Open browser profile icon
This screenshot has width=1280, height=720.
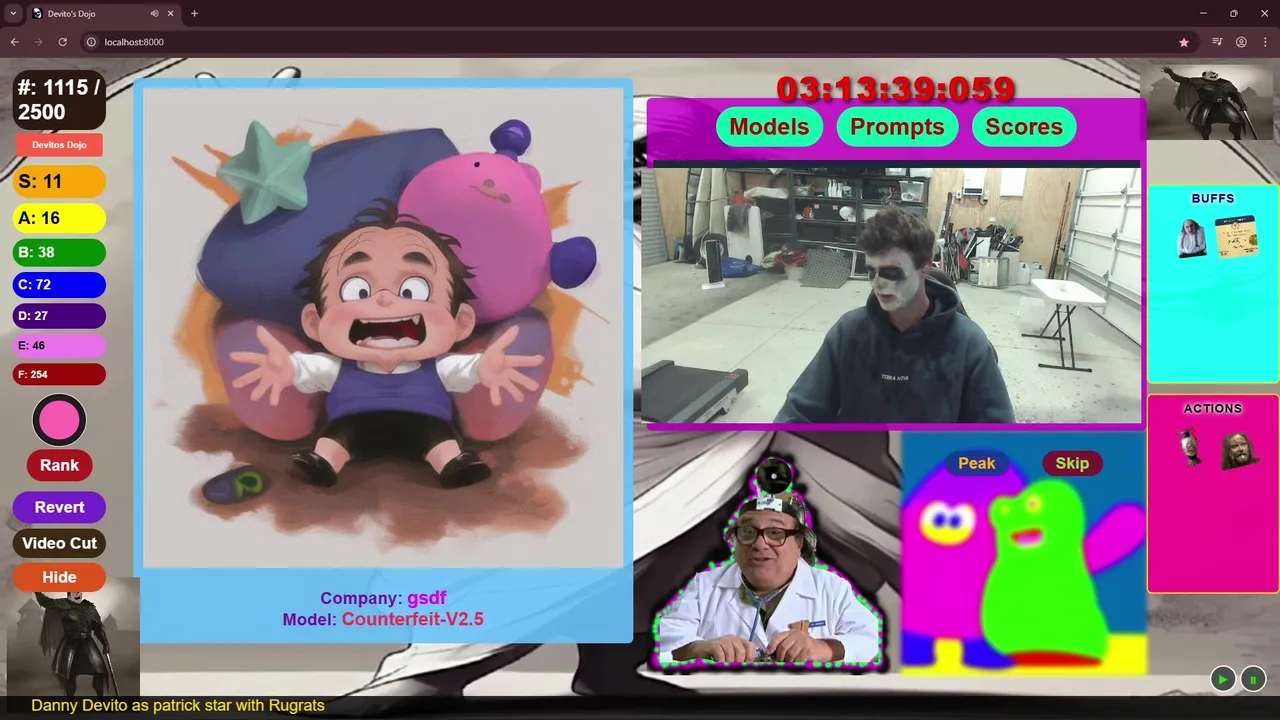click(x=1241, y=42)
